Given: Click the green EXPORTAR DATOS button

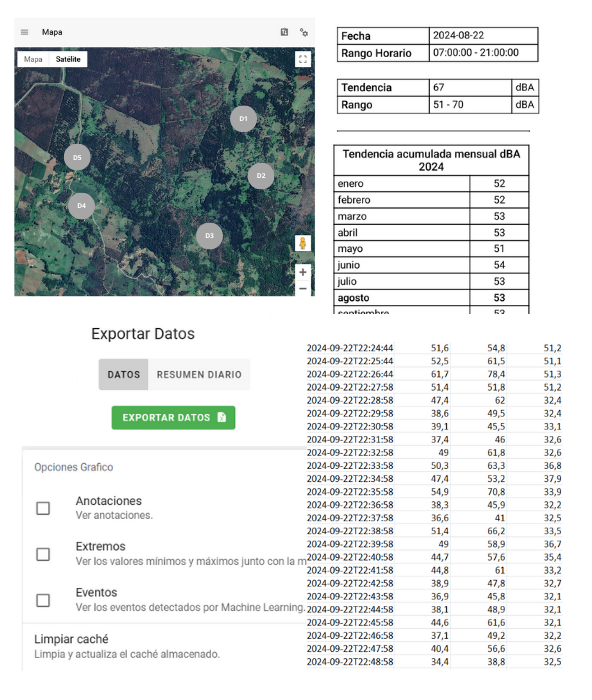Looking at the screenshot, I should pyautogui.click(x=173, y=418).
